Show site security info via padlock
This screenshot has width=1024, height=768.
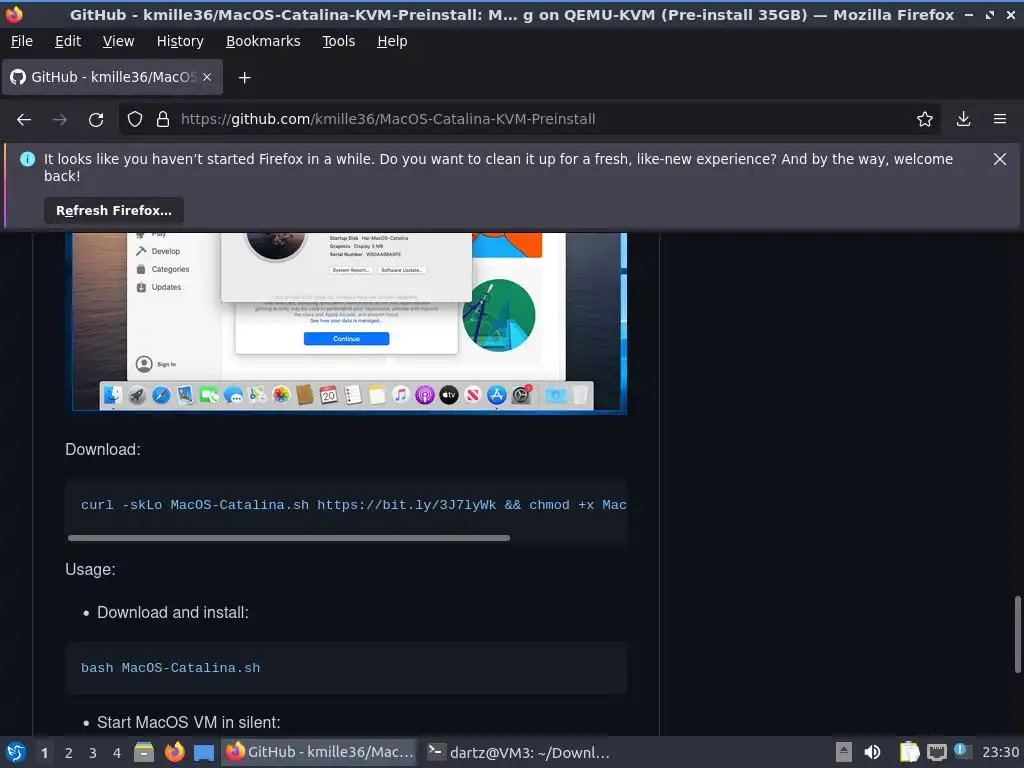pyautogui.click(x=163, y=120)
